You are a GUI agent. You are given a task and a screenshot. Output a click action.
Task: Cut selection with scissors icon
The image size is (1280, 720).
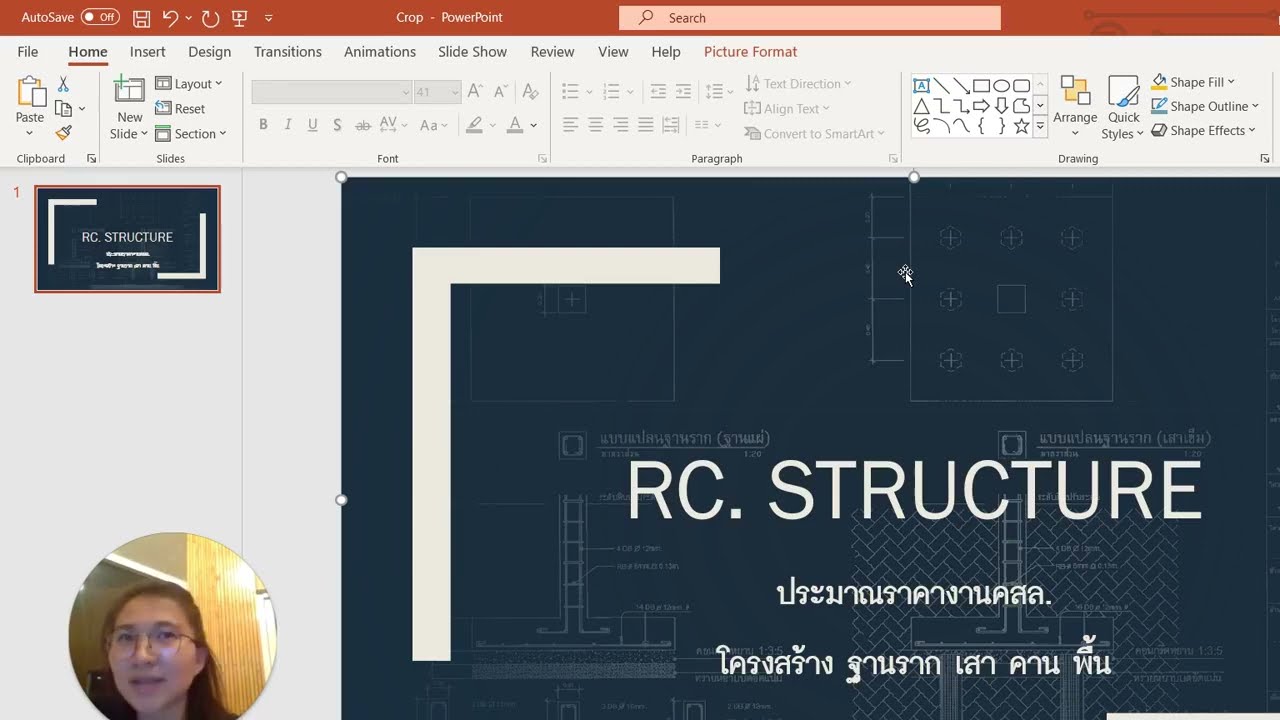pos(63,85)
